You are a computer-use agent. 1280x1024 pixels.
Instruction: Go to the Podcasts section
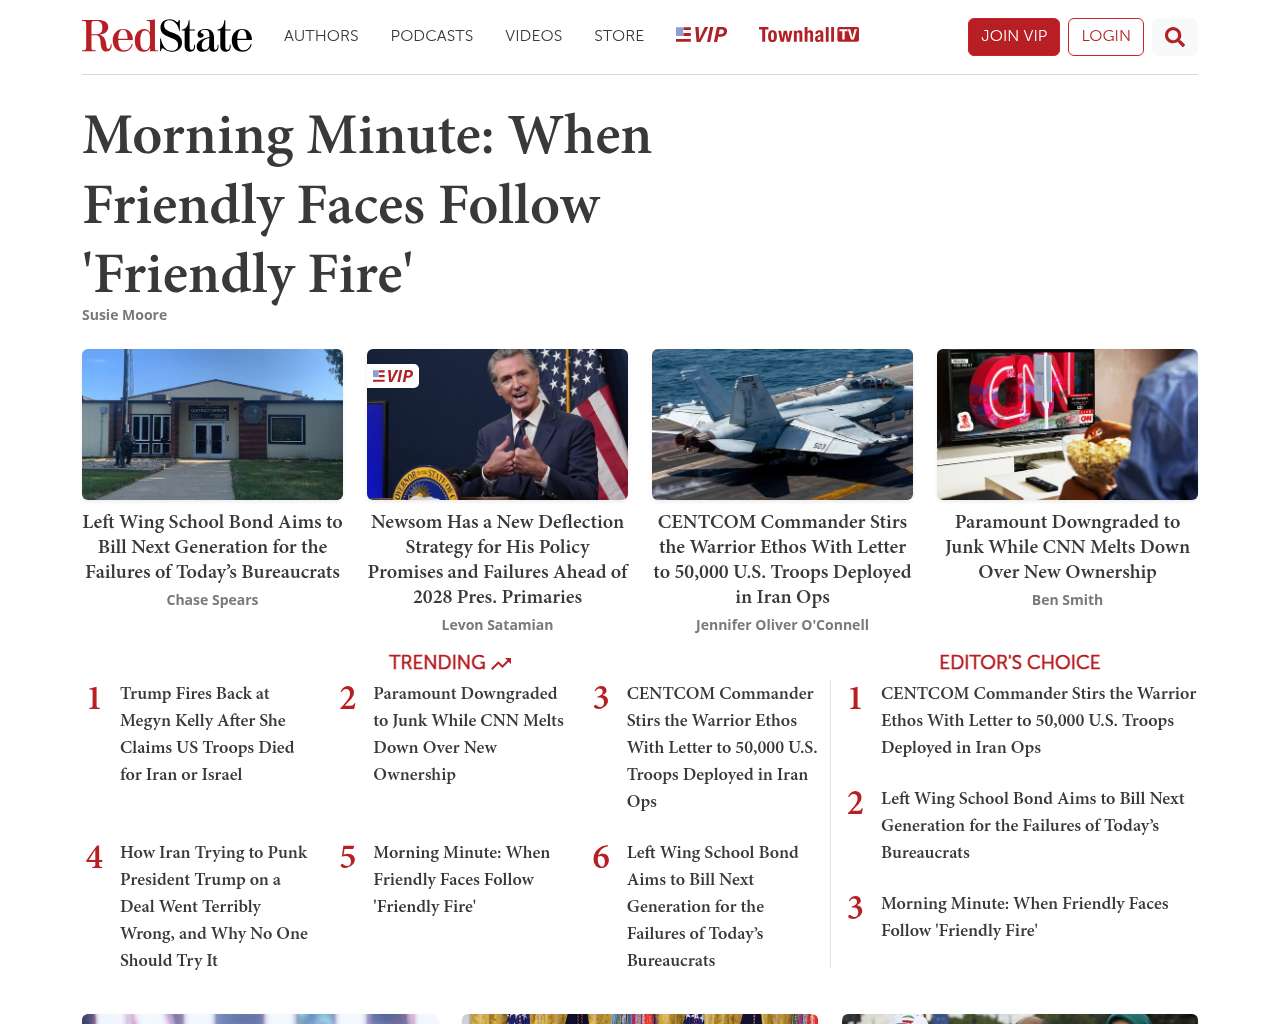(432, 36)
